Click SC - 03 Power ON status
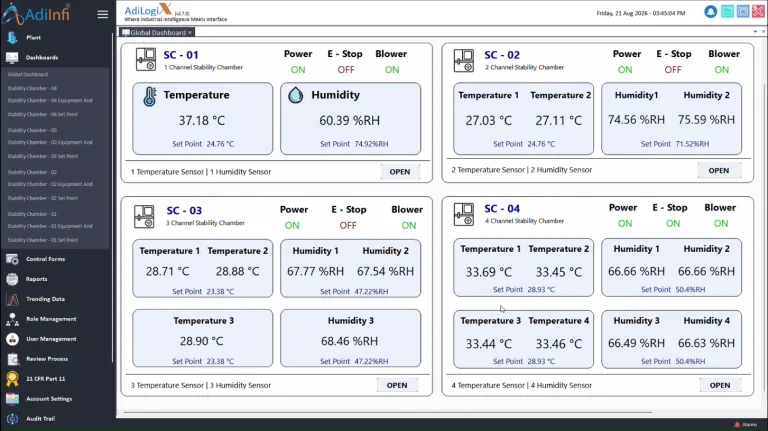768x431 pixels. pos(292,225)
